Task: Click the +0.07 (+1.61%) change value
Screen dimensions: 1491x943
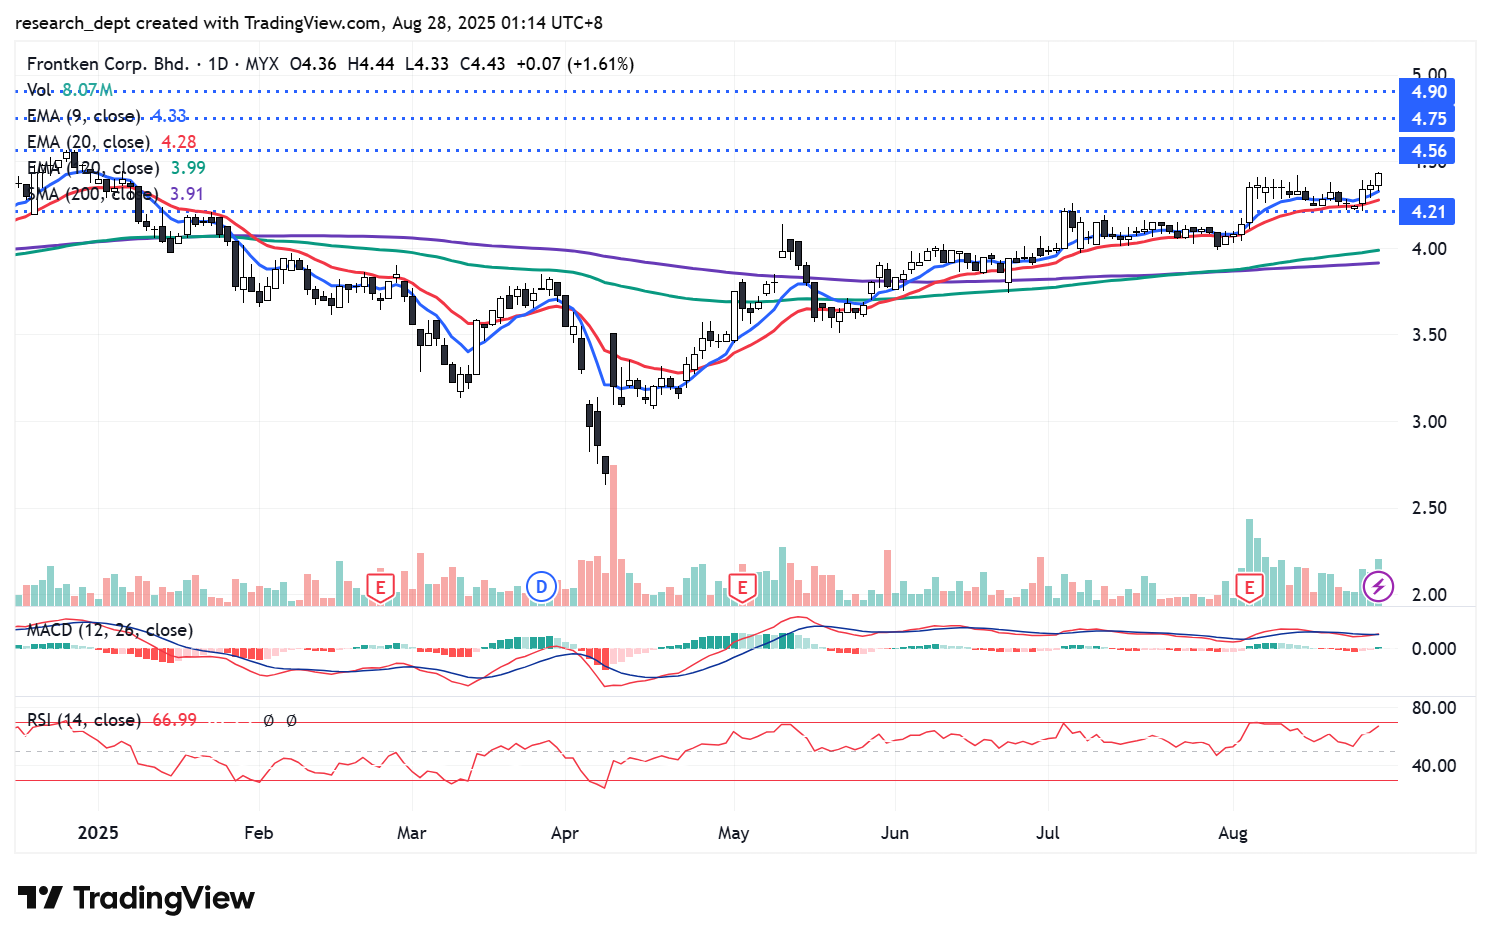Action: coord(575,64)
